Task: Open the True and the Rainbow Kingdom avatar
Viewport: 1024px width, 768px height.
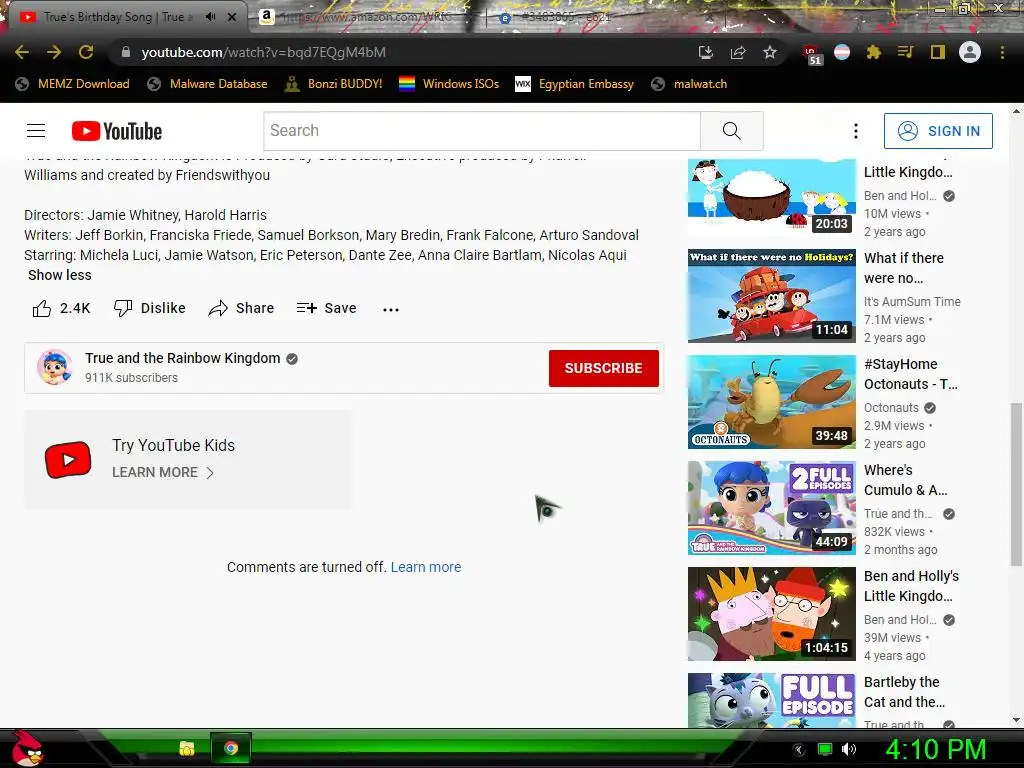Action: click(x=55, y=367)
